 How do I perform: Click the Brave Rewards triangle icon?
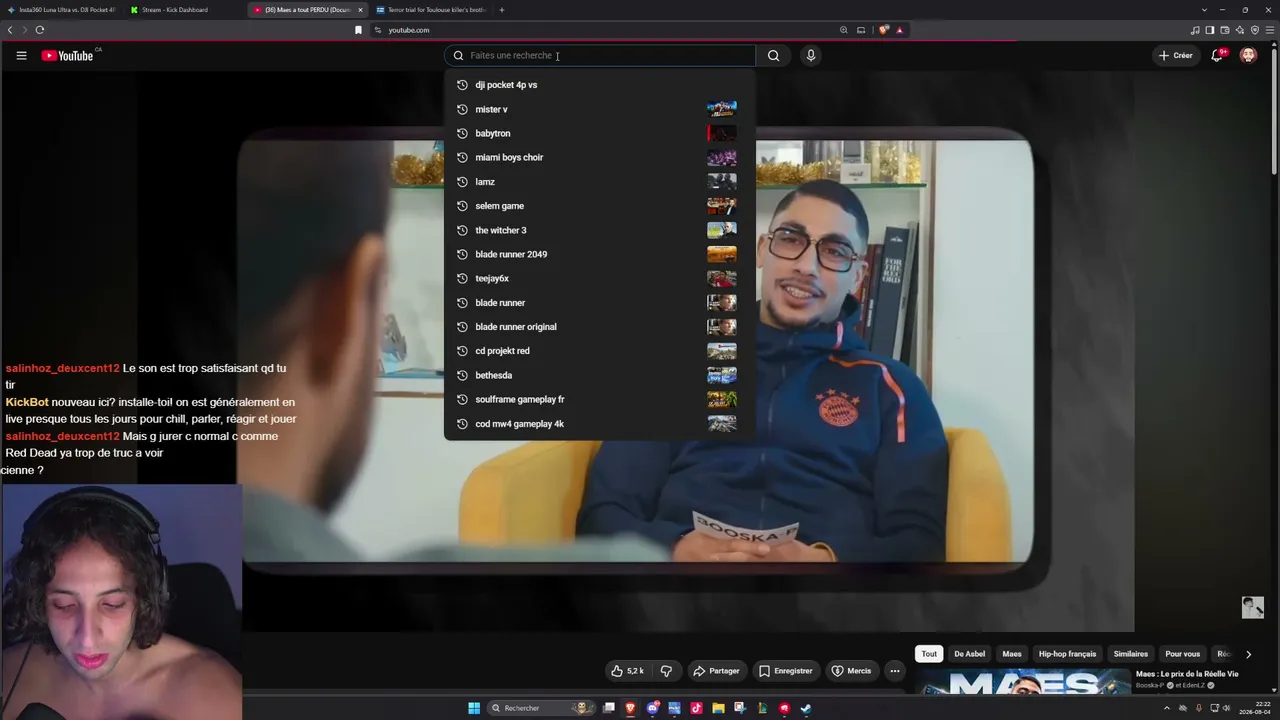(900, 30)
